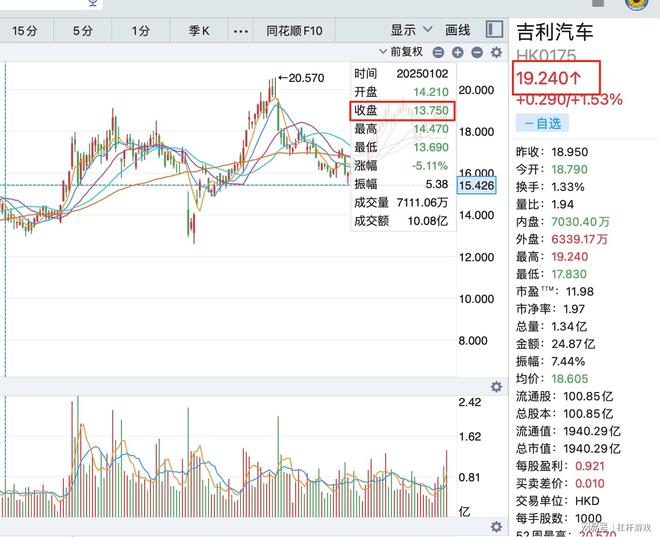This screenshot has width=660, height=537.
Task: Click the 20.000 price axis label
Action: (x=476, y=90)
